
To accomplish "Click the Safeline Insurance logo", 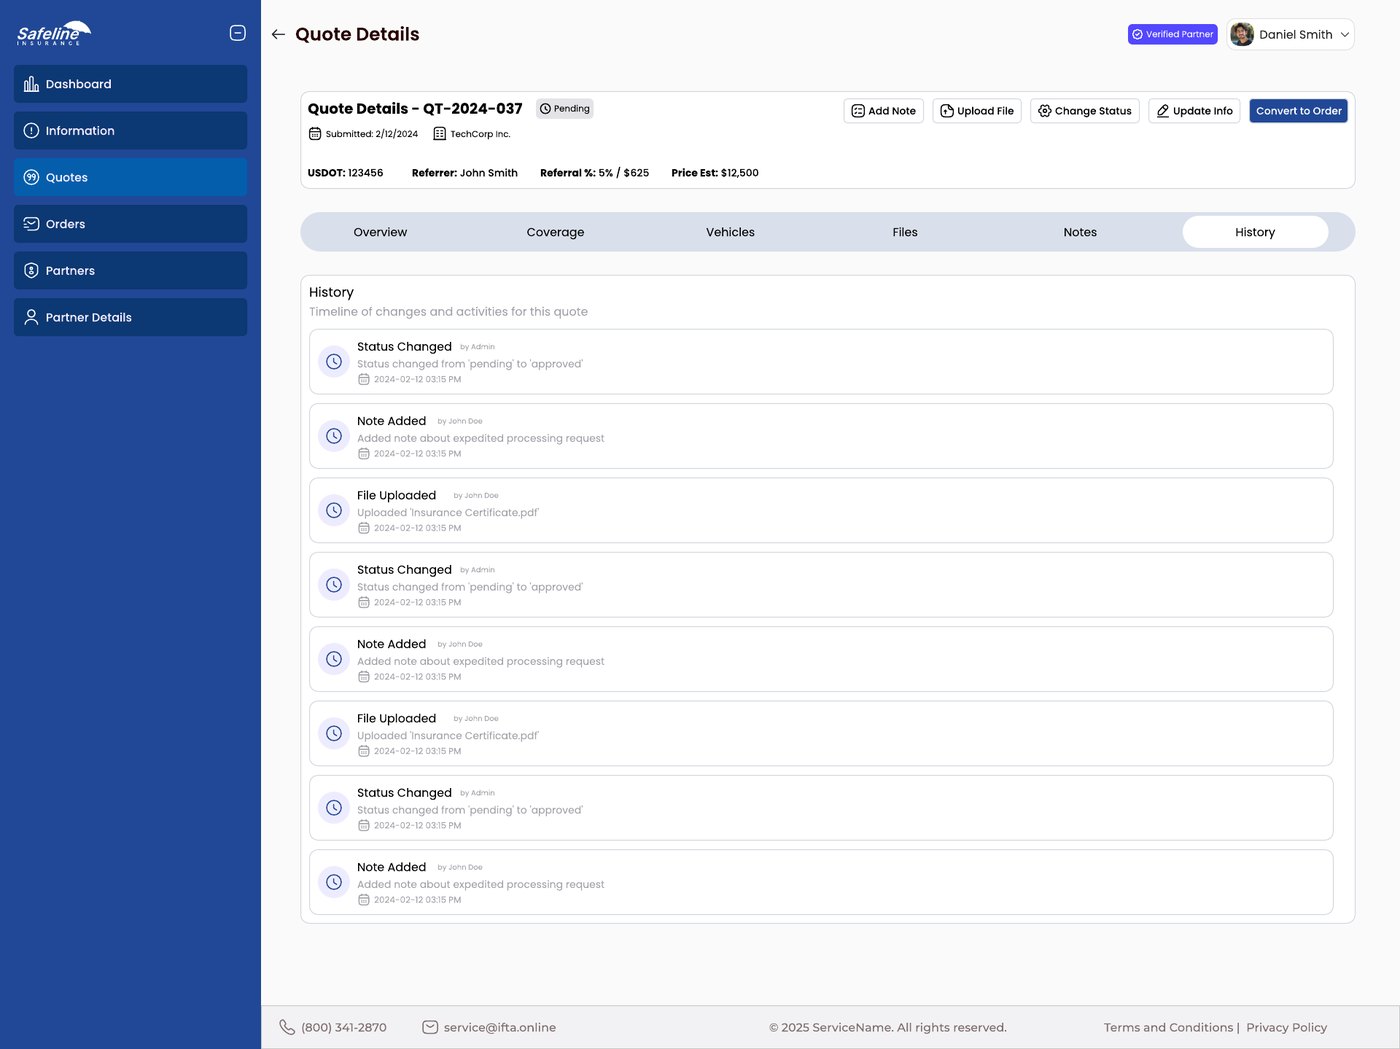I will [54, 33].
